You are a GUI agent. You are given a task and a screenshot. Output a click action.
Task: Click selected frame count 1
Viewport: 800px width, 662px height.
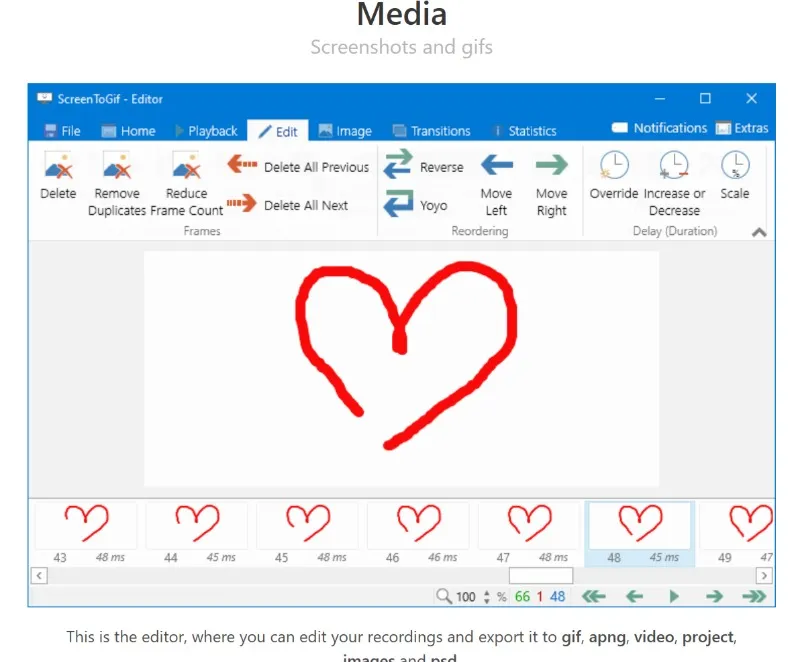pyautogui.click(x=539, y=597)
